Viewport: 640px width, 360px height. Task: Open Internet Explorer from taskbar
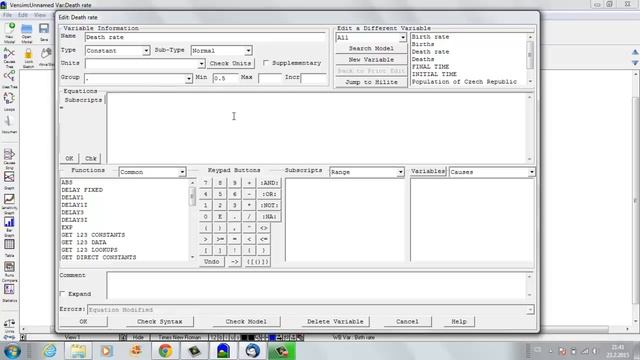point(50,351)
